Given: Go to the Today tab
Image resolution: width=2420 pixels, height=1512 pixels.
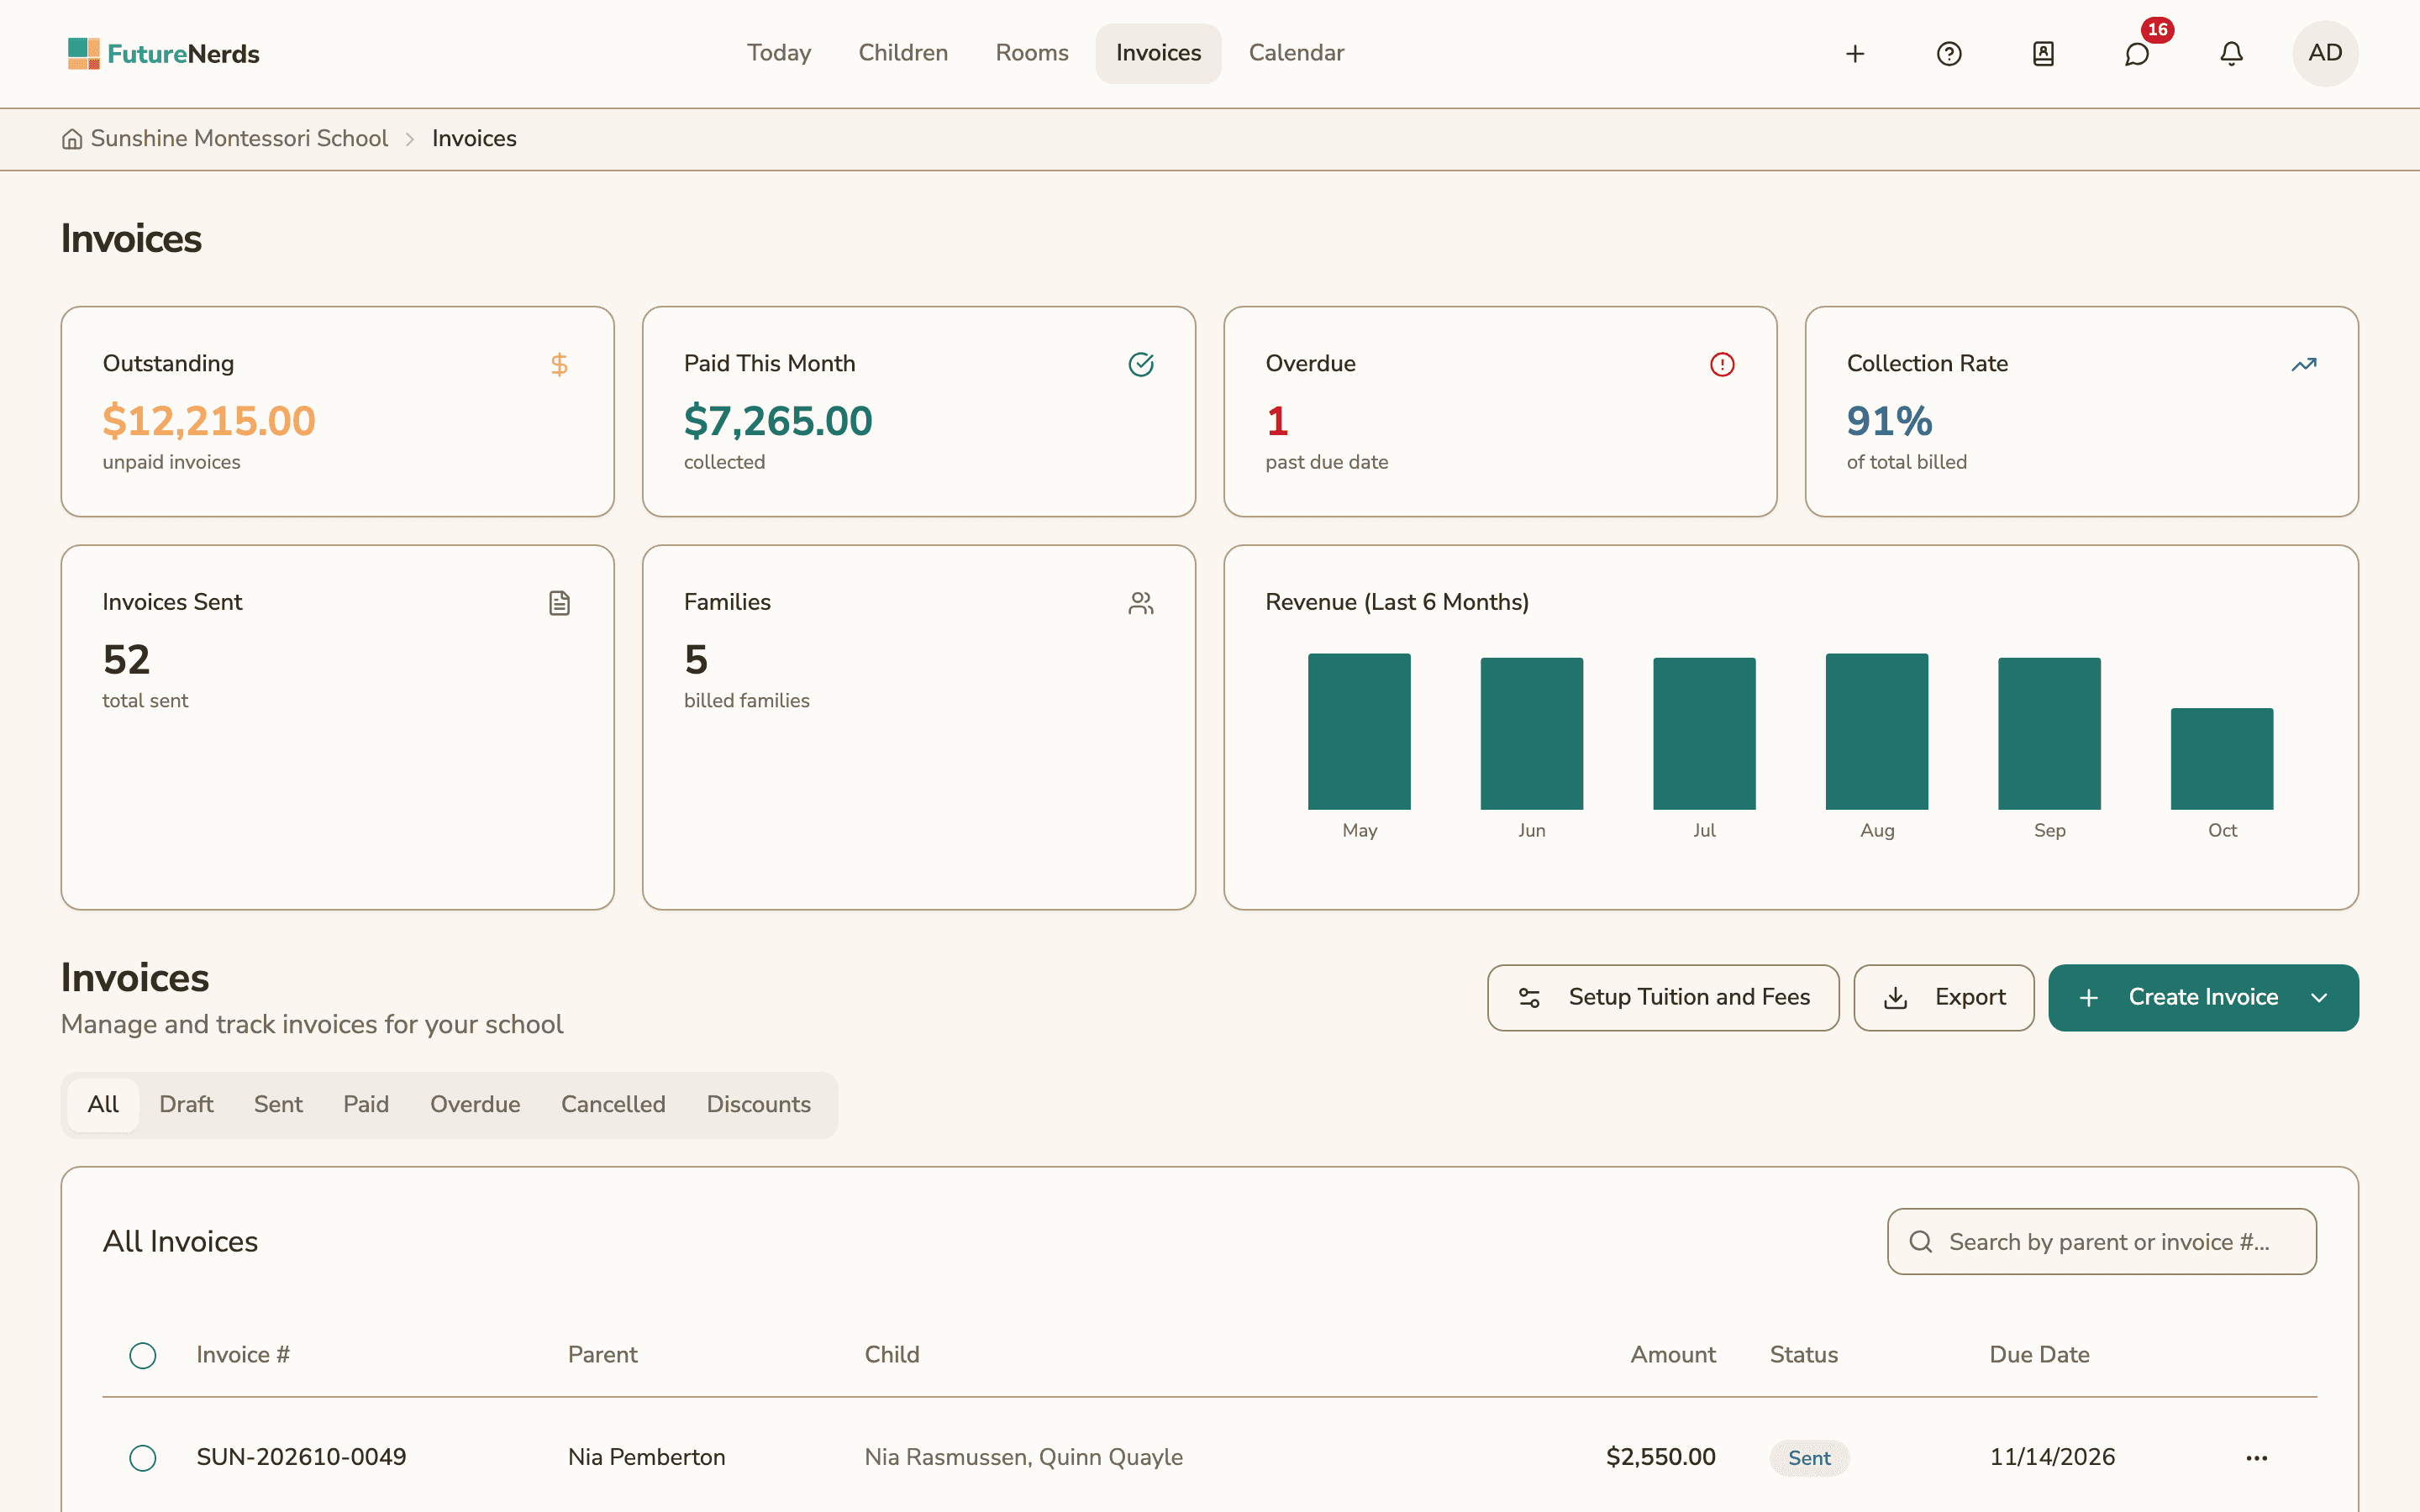Looking at the screenshot, I should coord(778,53).
